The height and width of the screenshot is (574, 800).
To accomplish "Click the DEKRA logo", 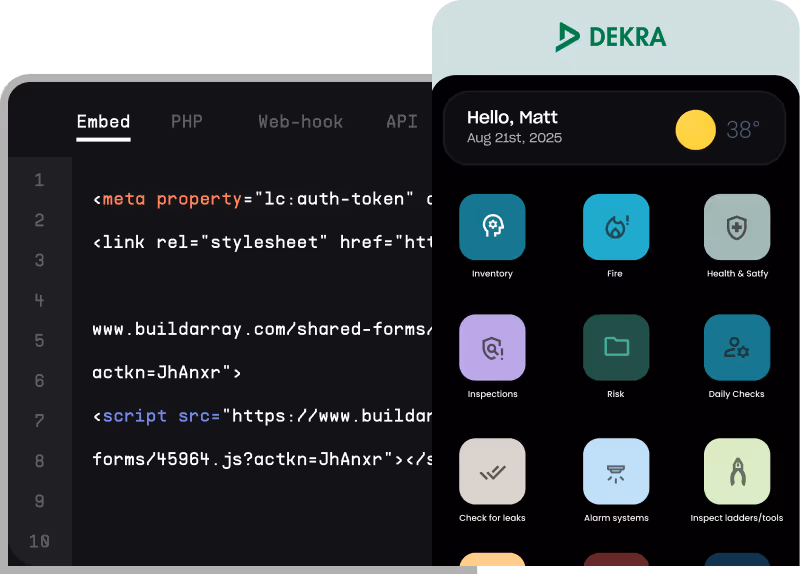I will point(611,37).
